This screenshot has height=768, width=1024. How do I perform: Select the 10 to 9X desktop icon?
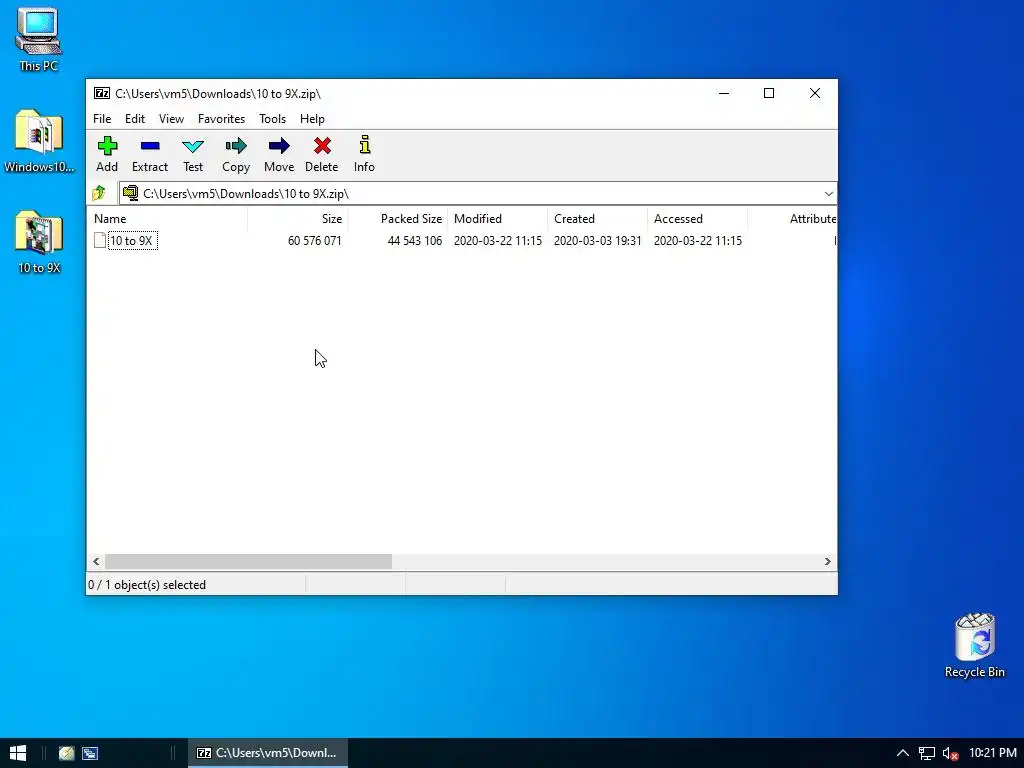coord(39,242)
